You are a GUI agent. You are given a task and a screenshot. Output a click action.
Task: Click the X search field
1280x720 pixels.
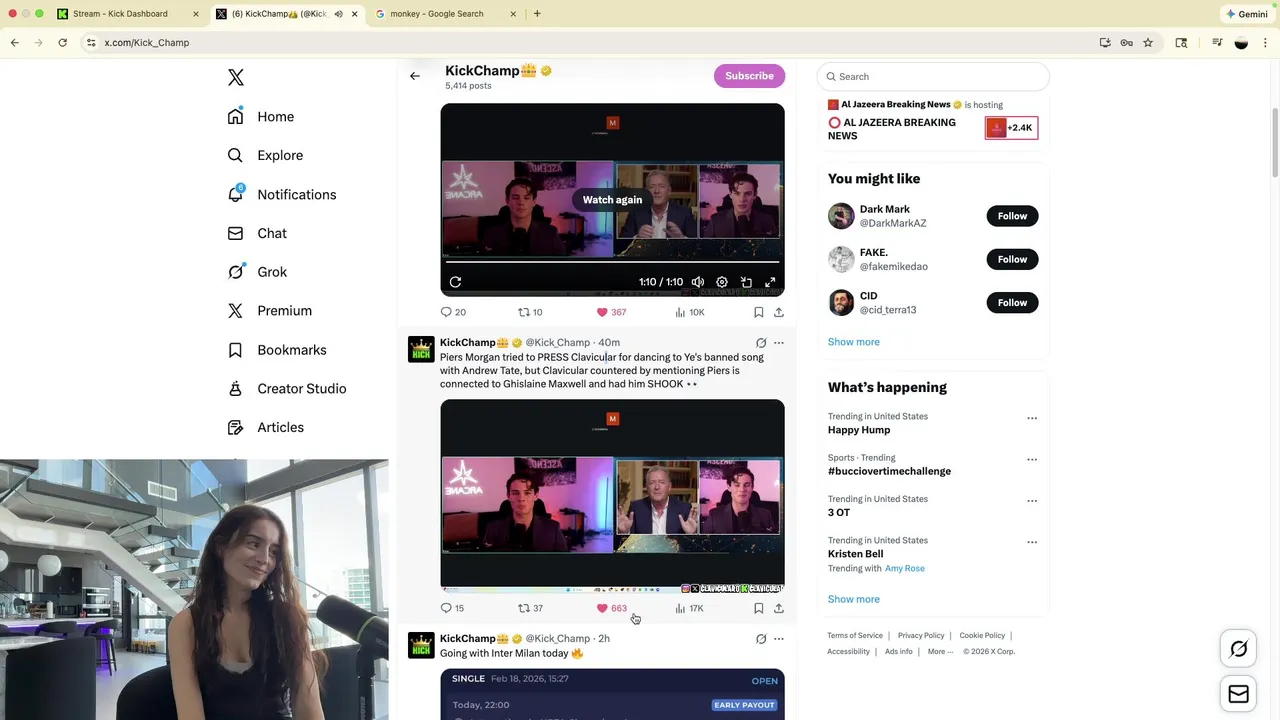(933, 76)
